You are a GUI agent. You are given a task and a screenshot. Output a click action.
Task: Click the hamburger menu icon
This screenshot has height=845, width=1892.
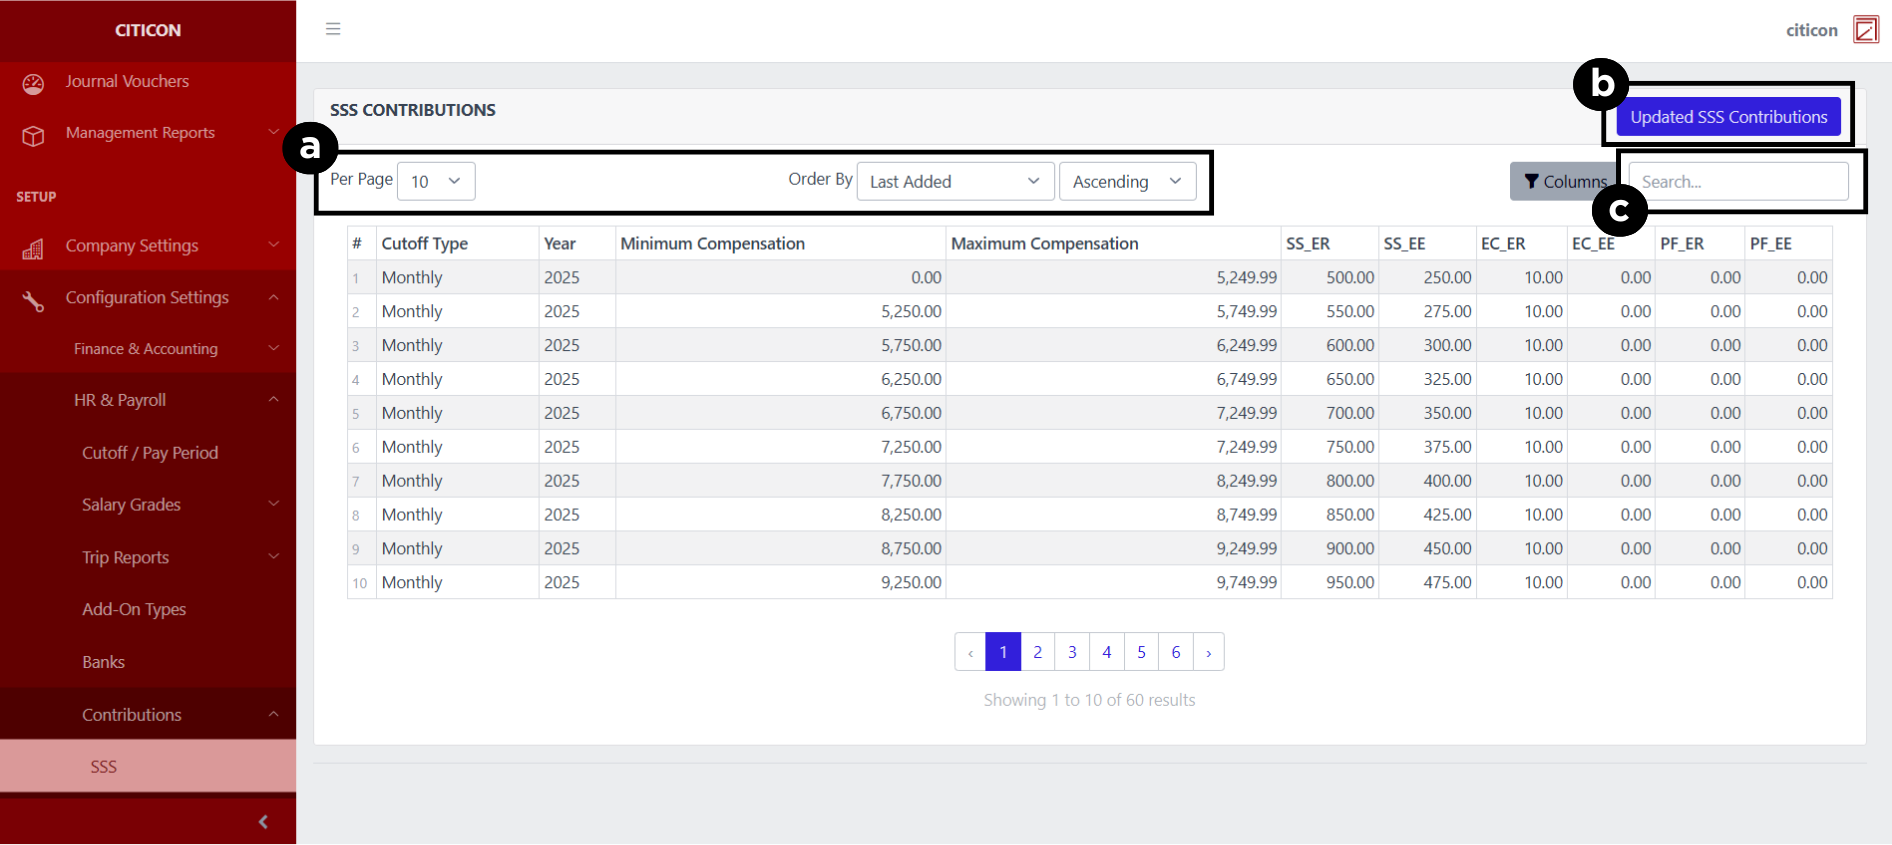[x=333, y=29]
